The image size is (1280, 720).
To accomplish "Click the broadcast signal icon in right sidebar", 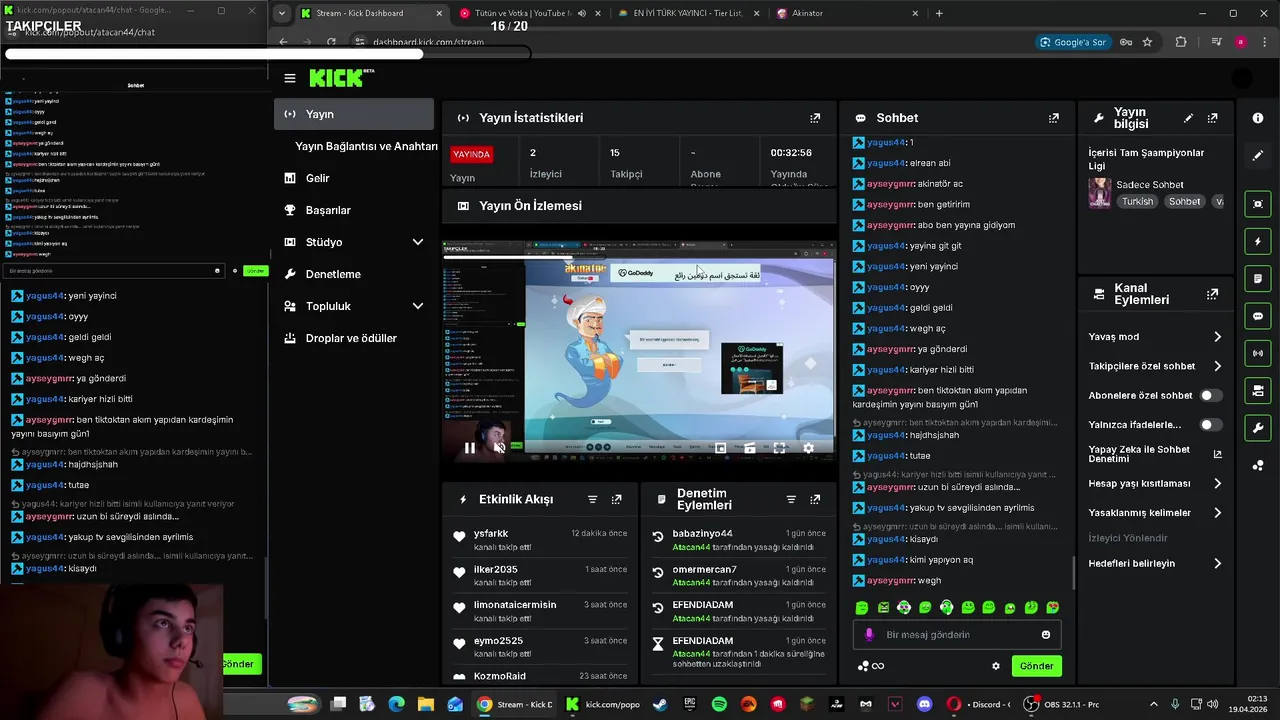I will click(x=1258, y=353).
